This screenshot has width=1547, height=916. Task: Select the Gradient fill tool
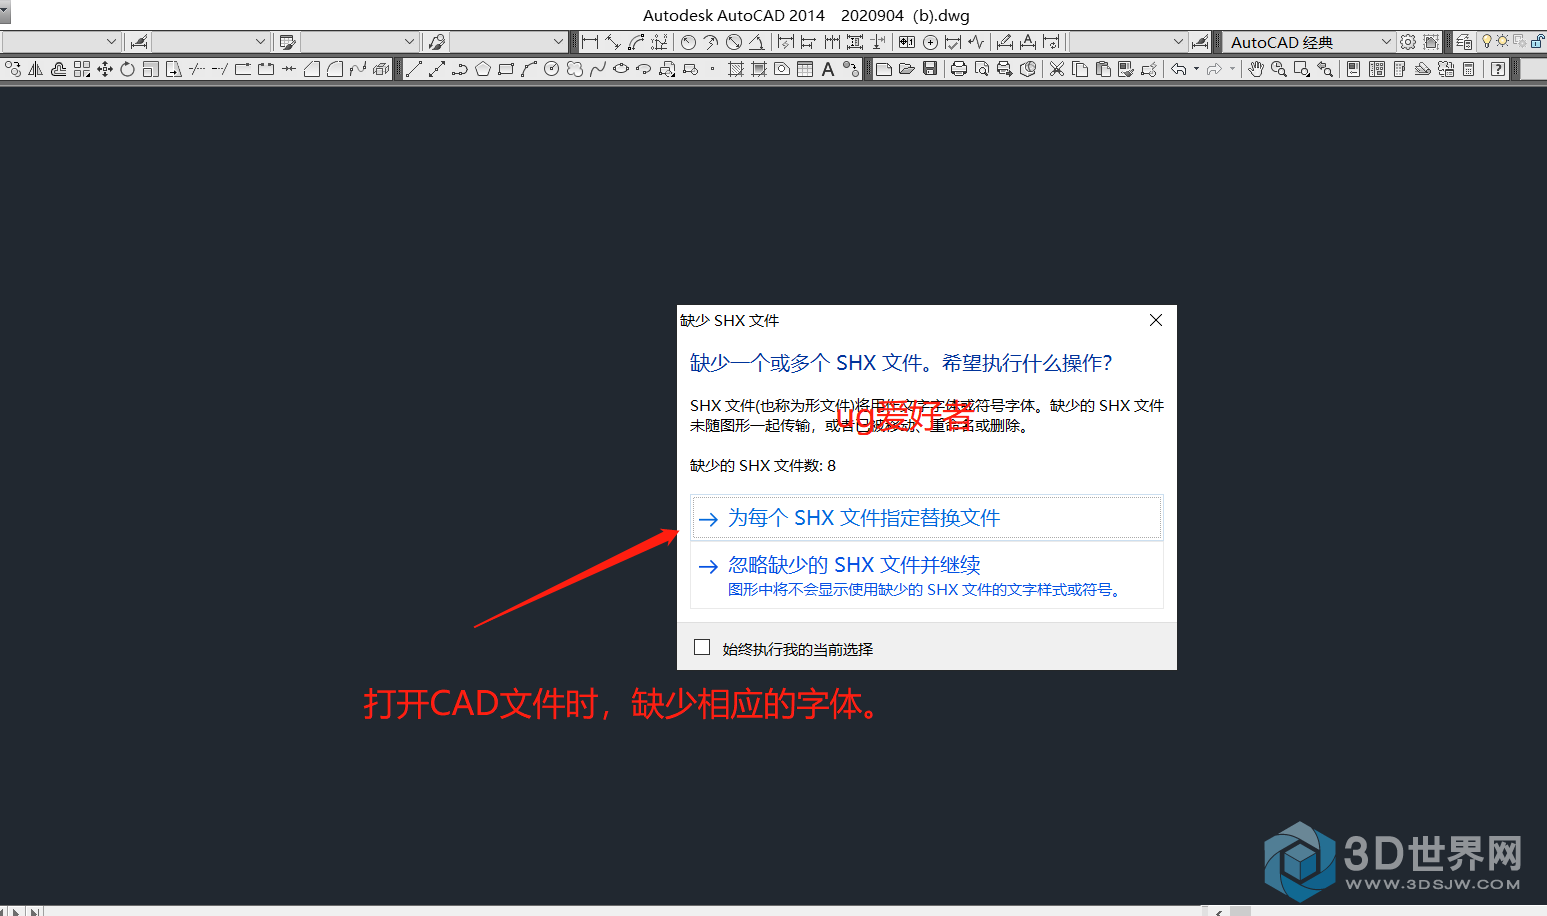(759, 69)
